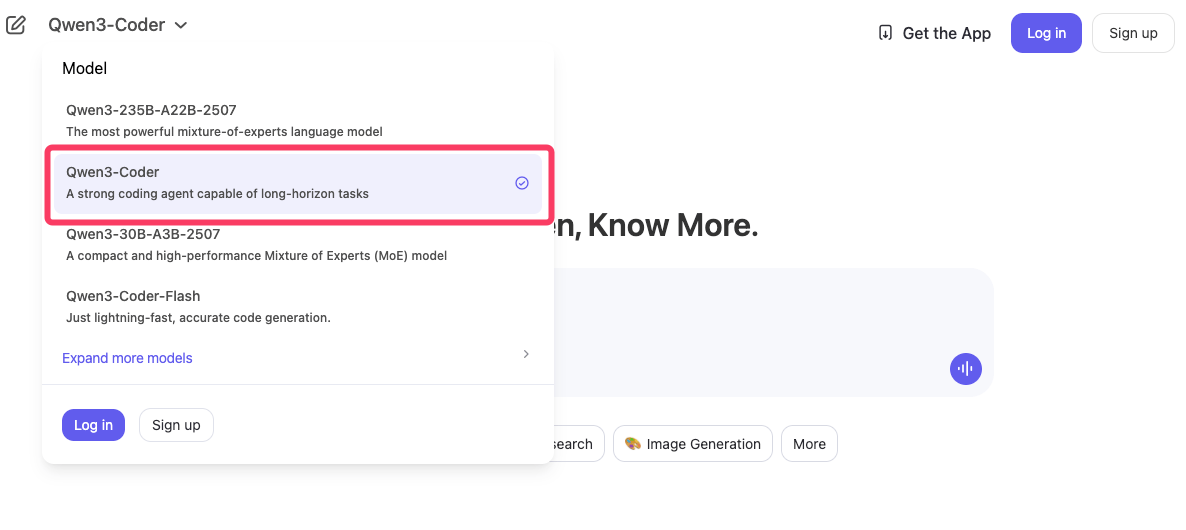The image size is (1186, 530).
Task: Click the Get the App download icon
Action: point(885,33)
